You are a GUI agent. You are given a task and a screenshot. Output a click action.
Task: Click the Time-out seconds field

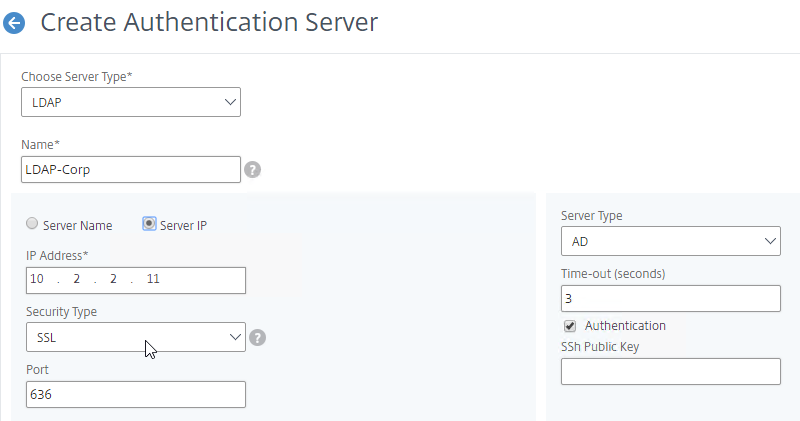tap(670, 299)
